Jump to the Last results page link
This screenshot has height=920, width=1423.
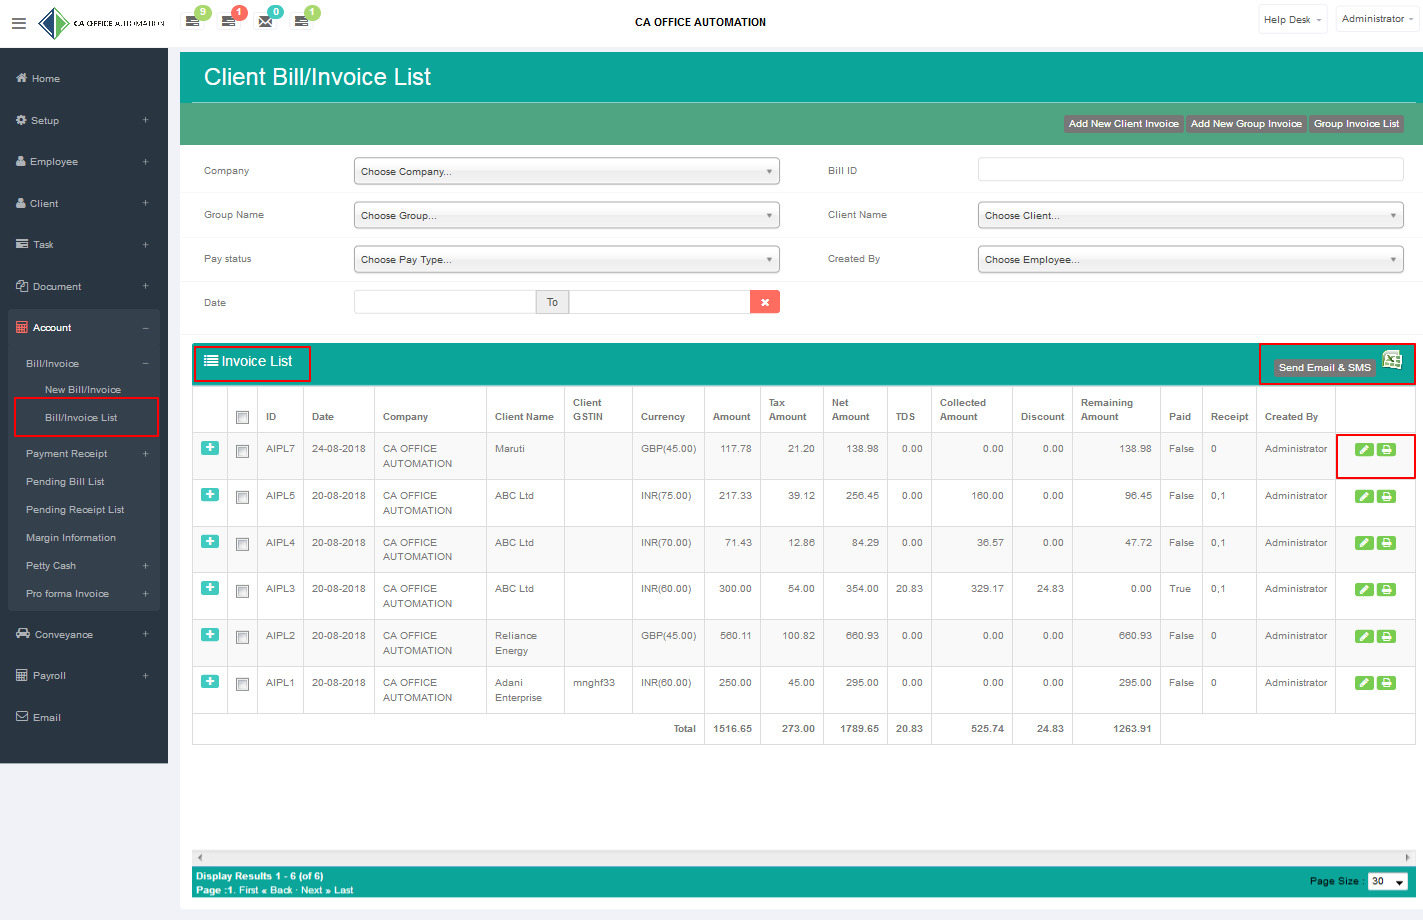(x=343, y=890)
